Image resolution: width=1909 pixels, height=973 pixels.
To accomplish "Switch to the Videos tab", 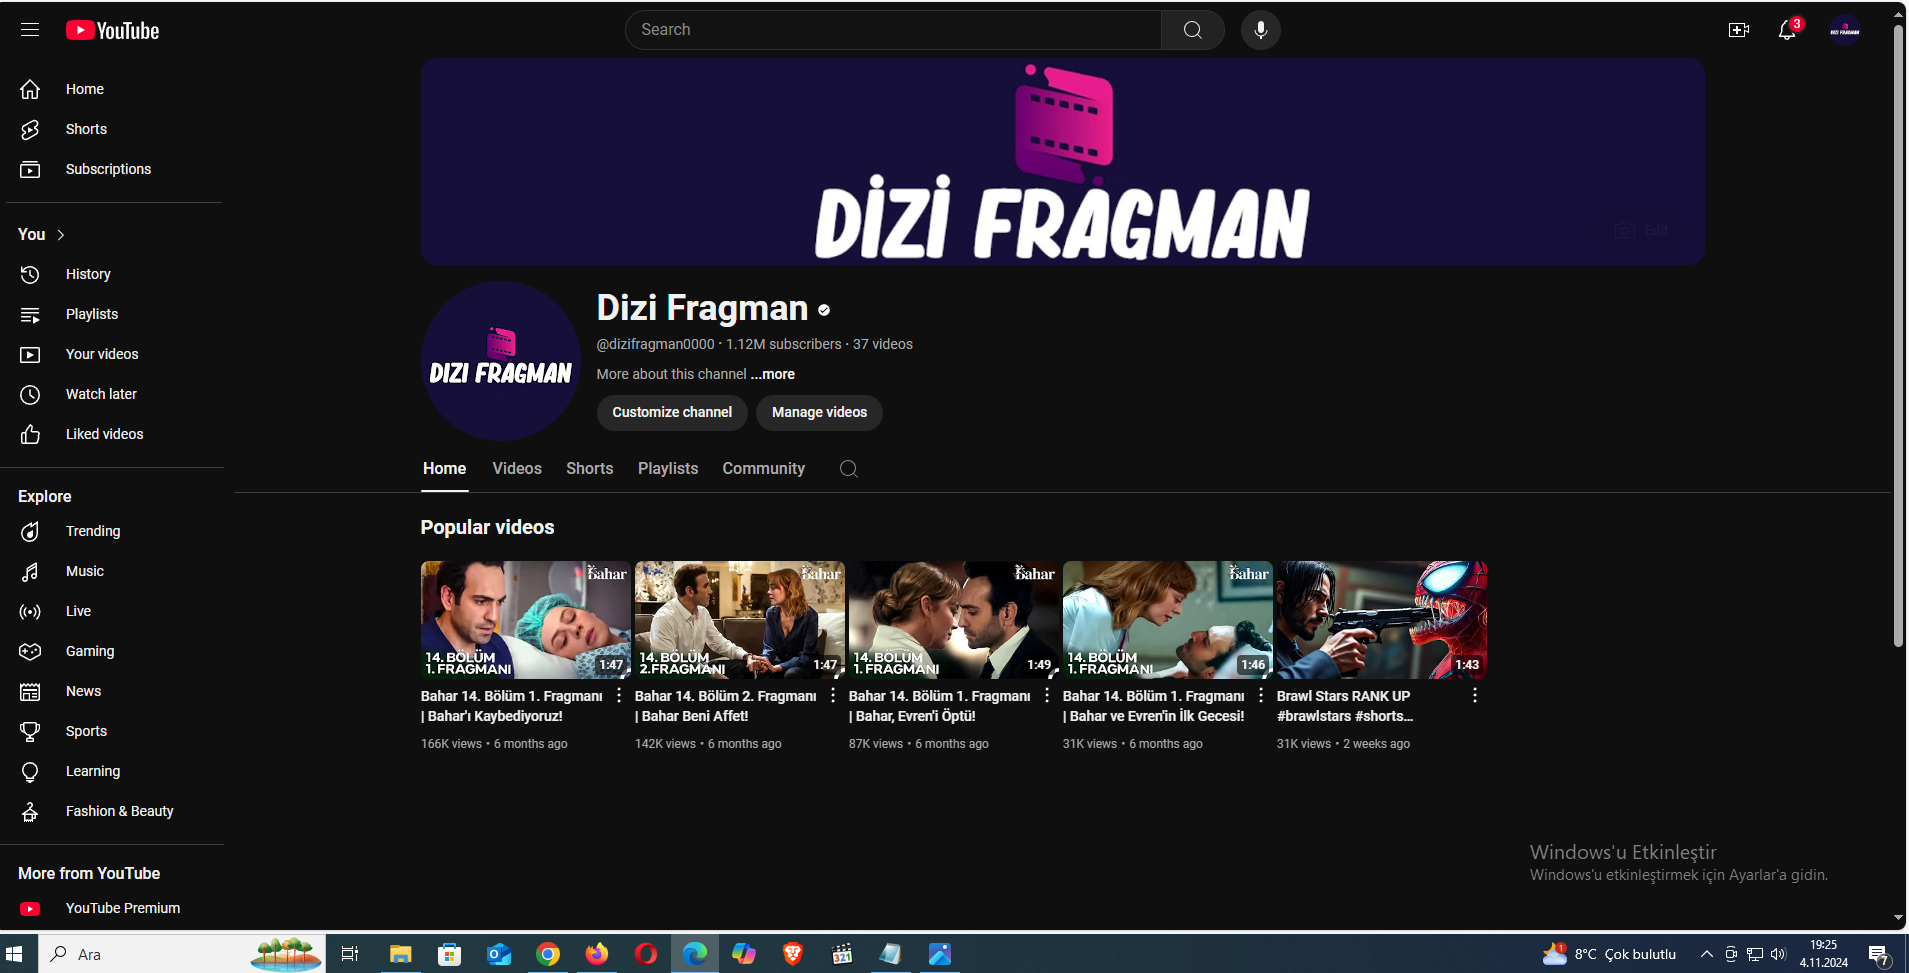I will click(517, 469).
